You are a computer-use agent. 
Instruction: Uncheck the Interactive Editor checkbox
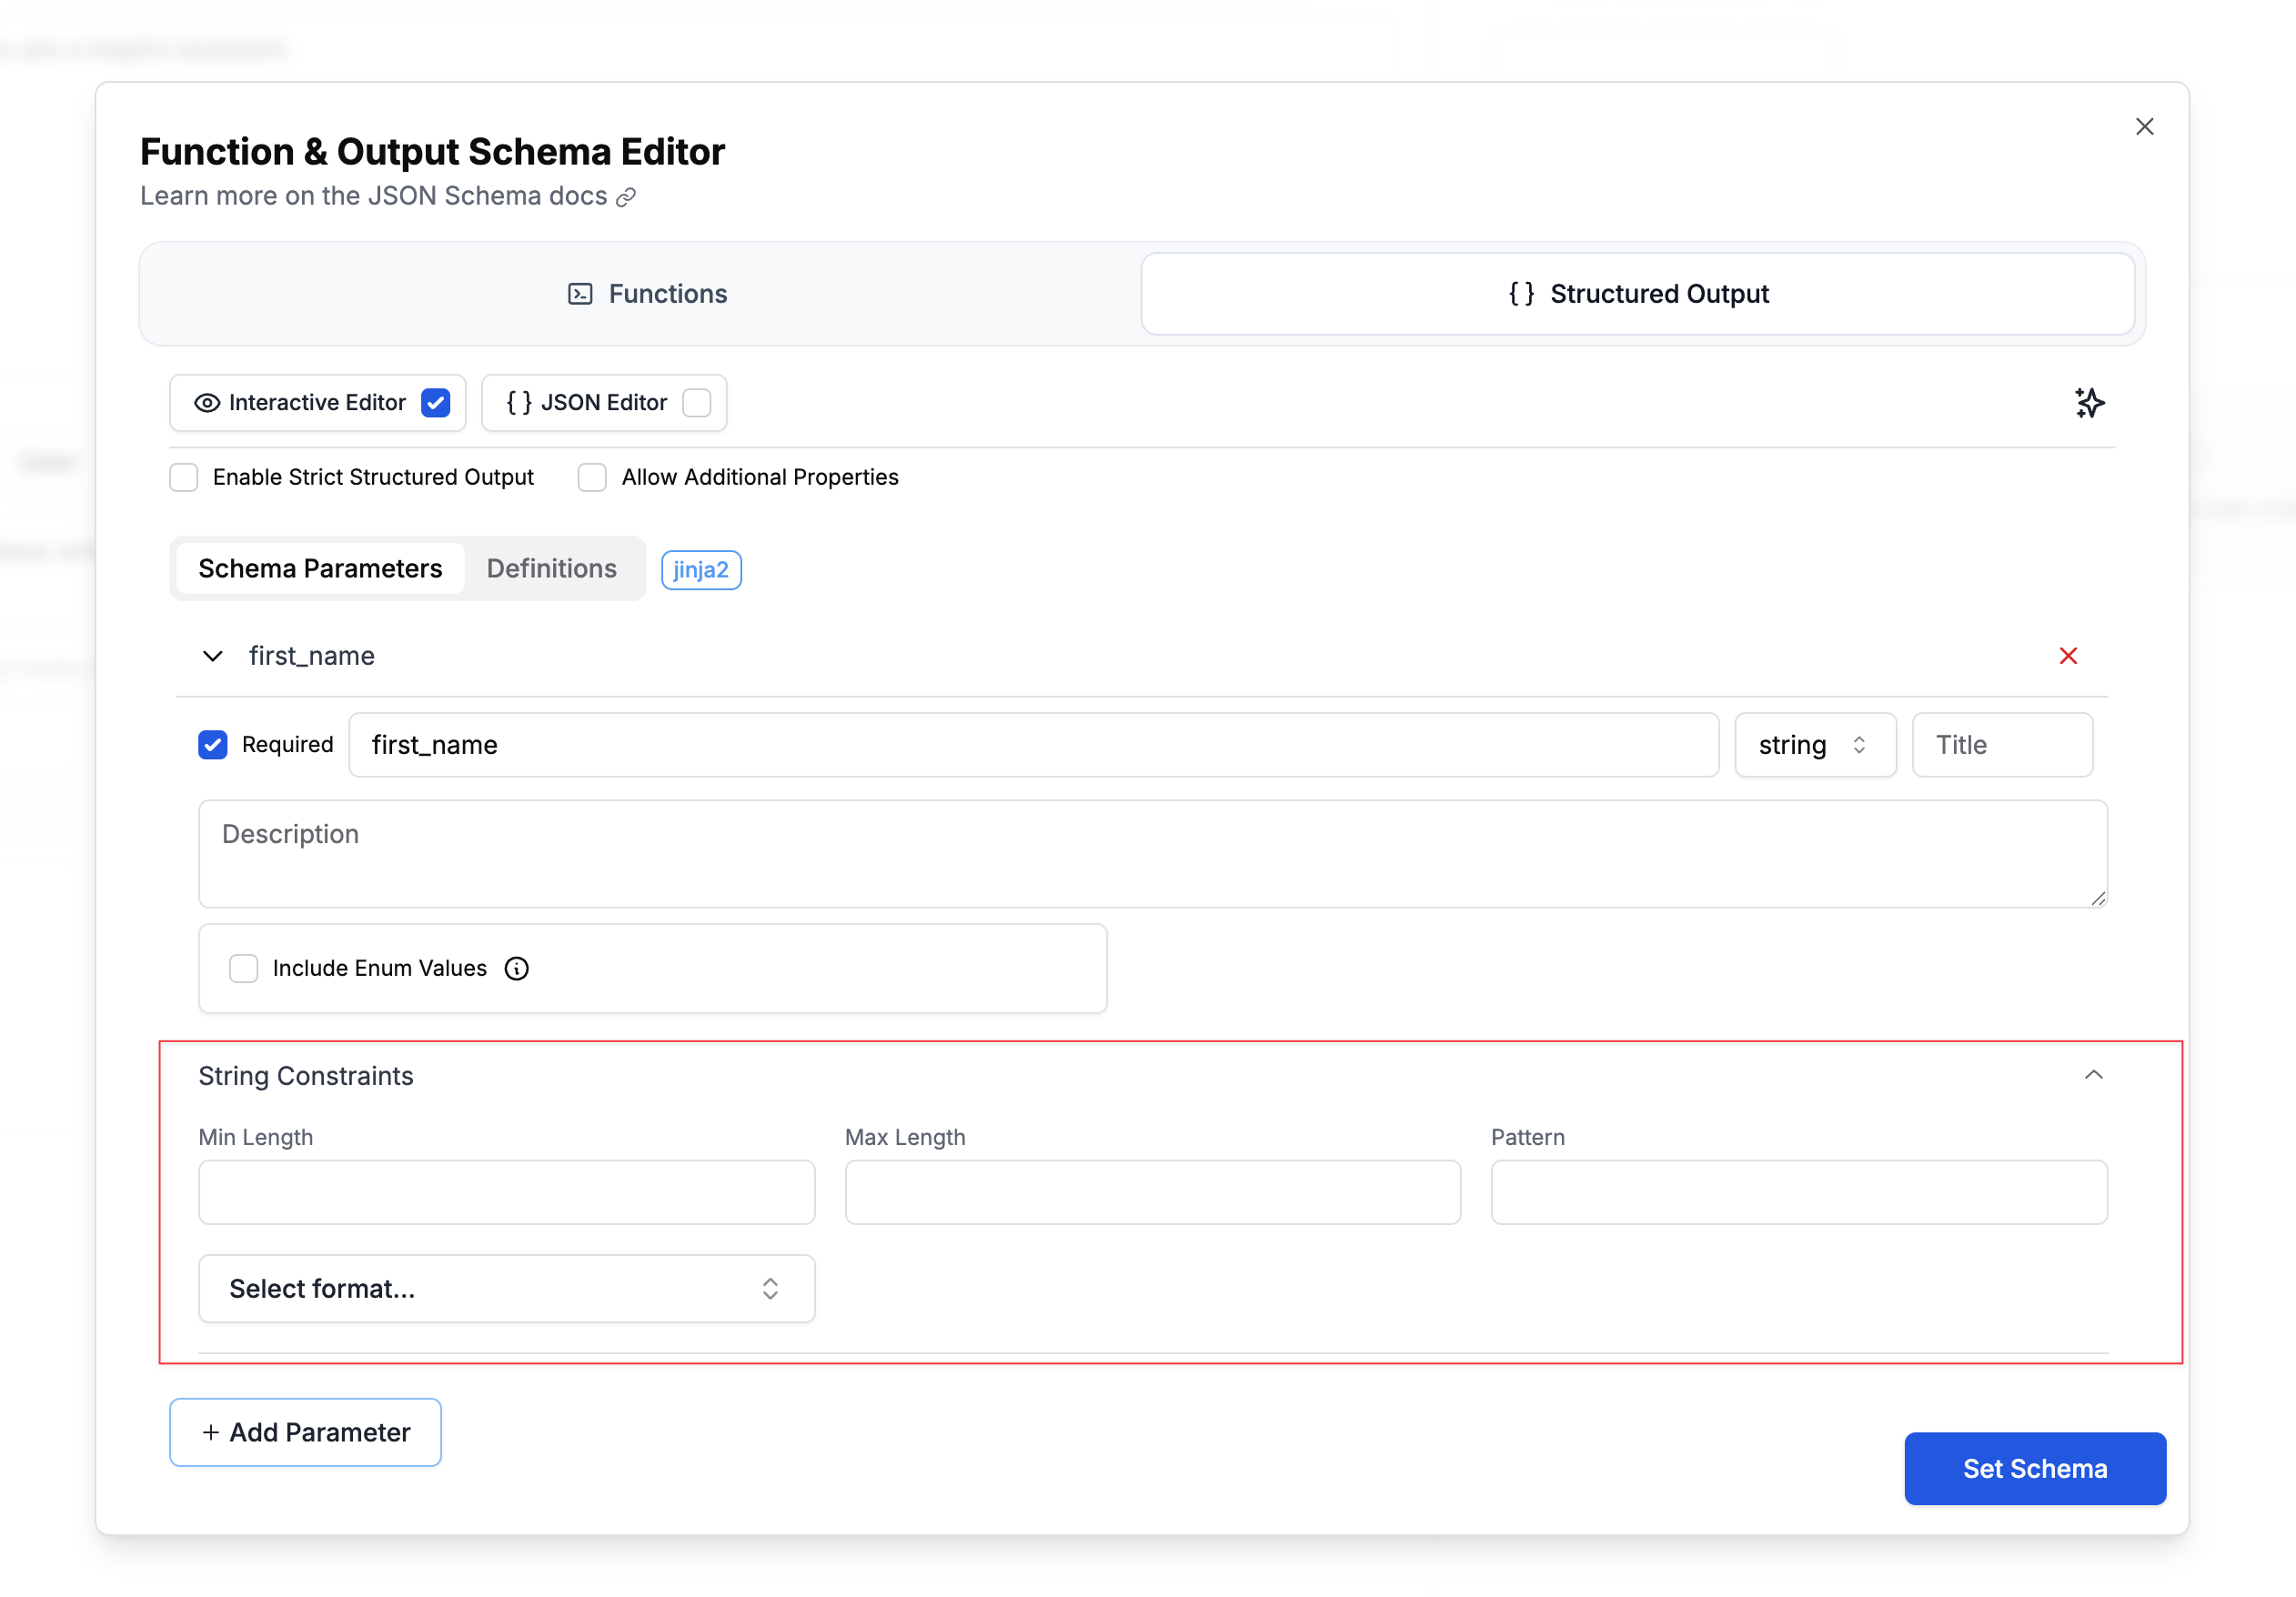click(436, 402)
